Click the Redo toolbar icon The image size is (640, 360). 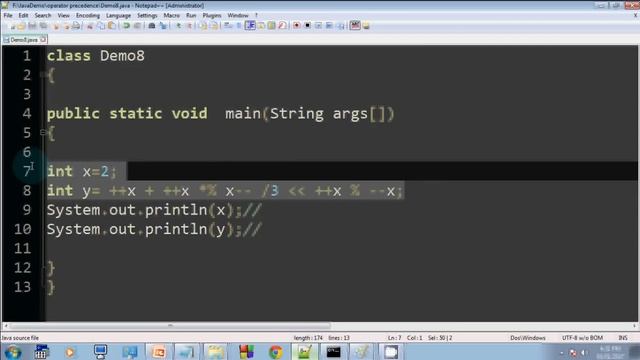pyautogui.click(x=137, y=26)
